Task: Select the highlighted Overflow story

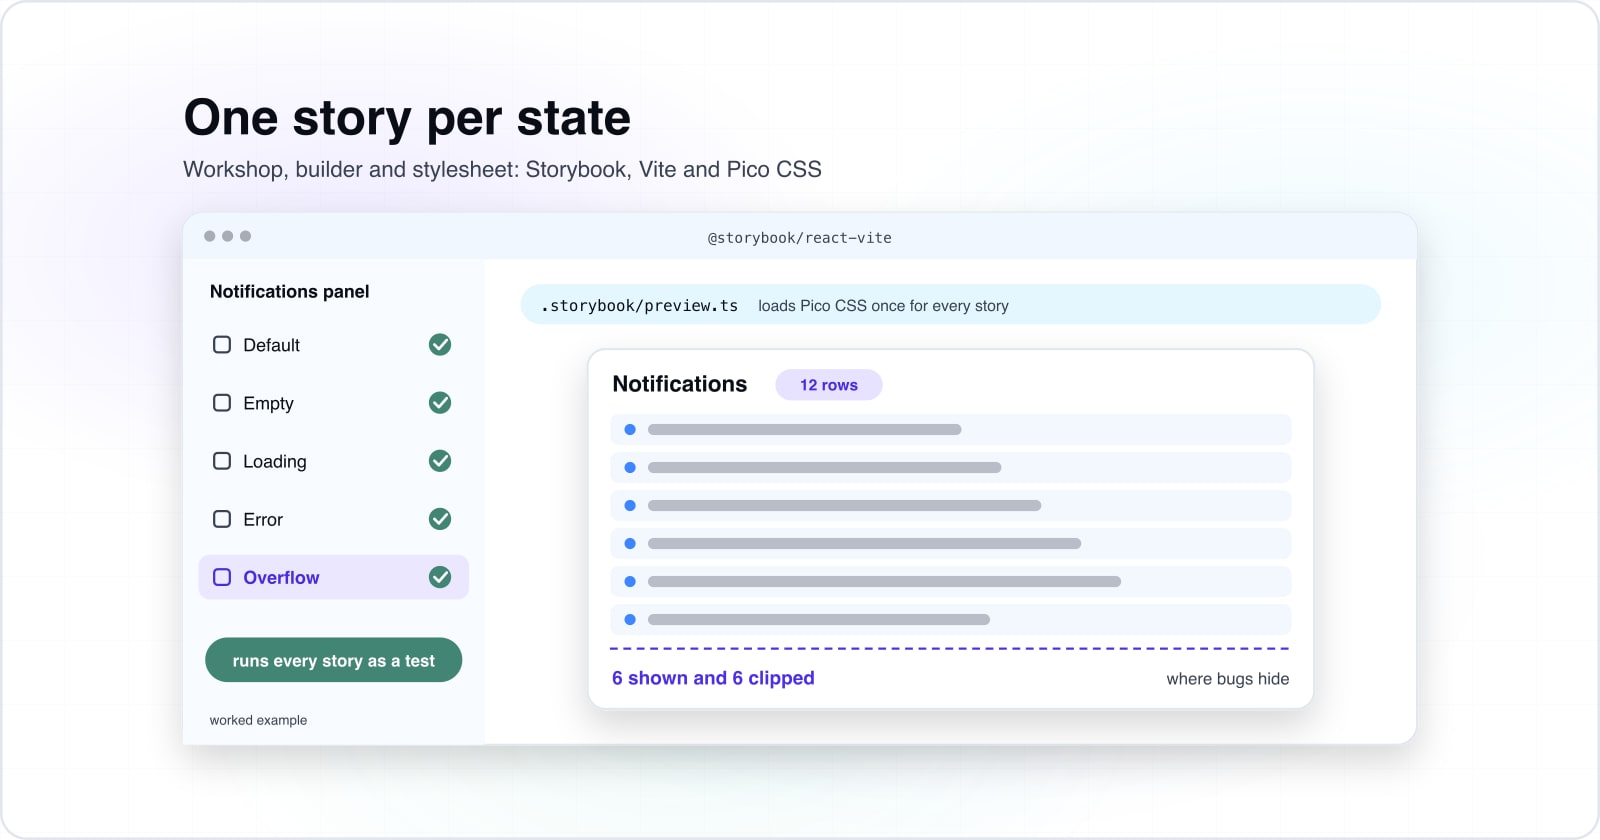Action: [x=334, y=577]
